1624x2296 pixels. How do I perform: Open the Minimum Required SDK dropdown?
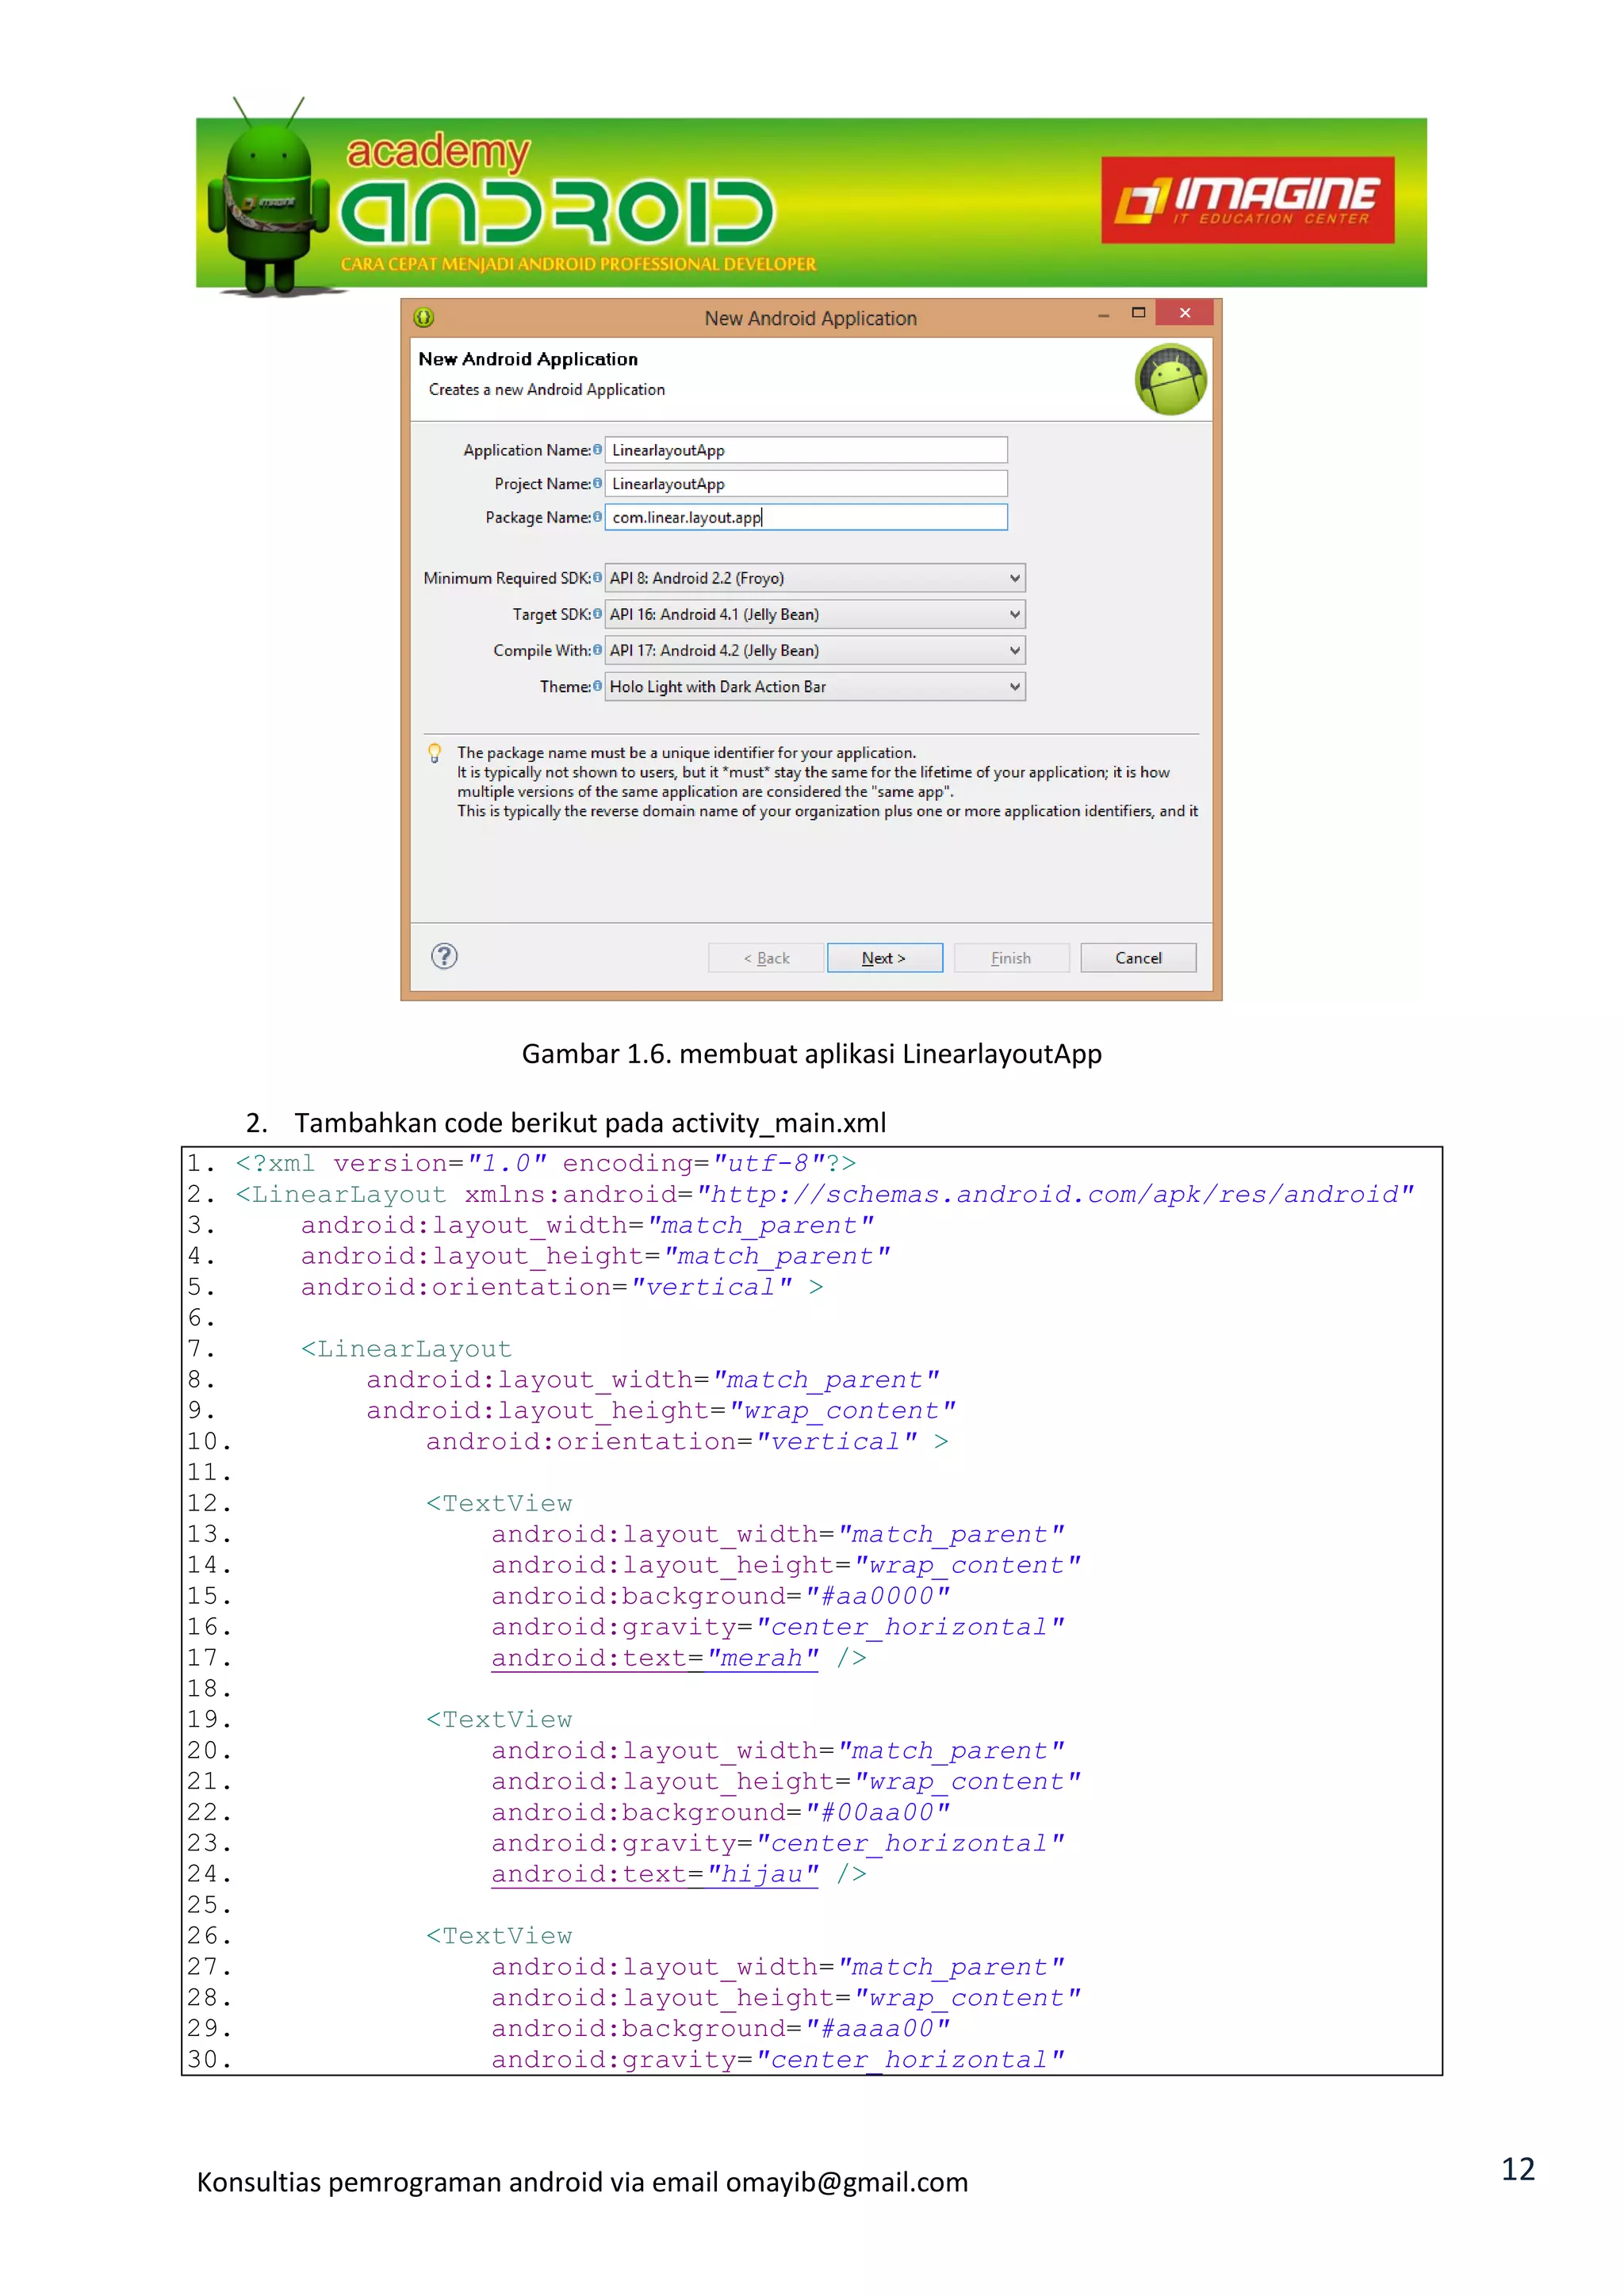(x=815, y=578)
